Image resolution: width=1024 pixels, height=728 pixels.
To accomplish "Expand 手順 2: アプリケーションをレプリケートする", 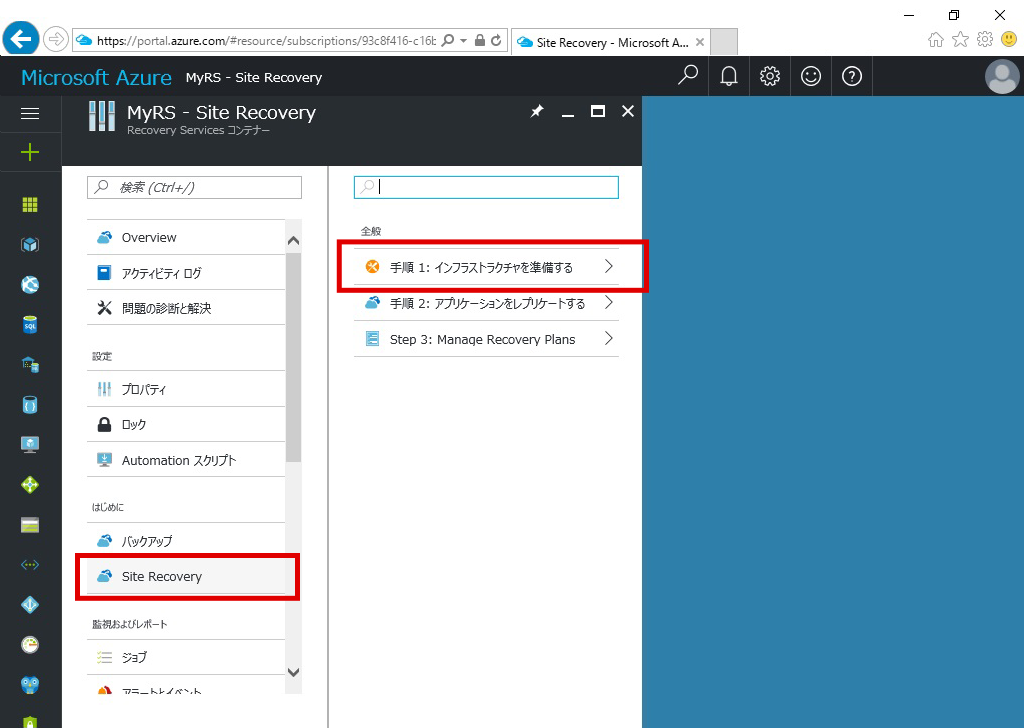I will pos(486,303).
